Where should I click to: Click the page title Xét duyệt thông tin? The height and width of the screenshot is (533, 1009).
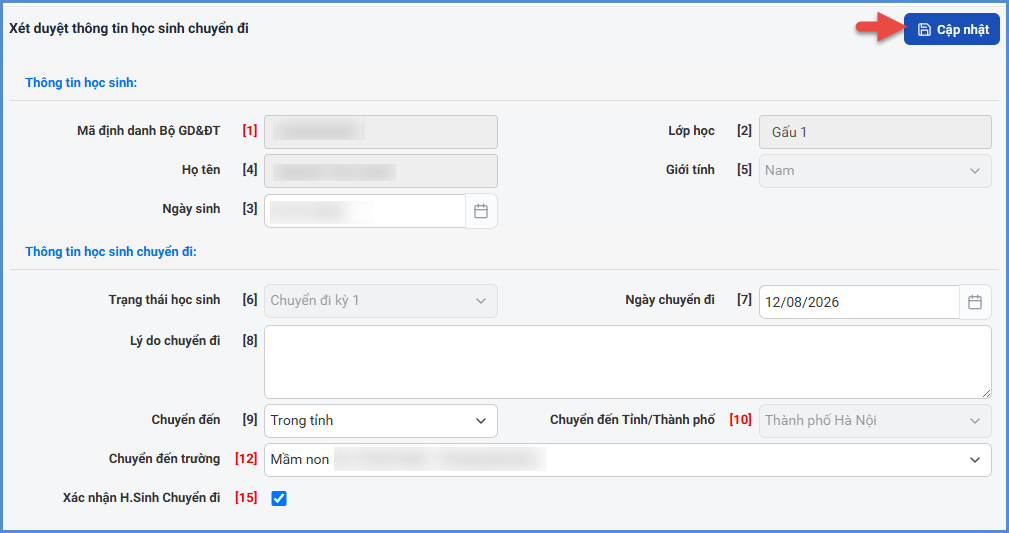click(129, 28)
